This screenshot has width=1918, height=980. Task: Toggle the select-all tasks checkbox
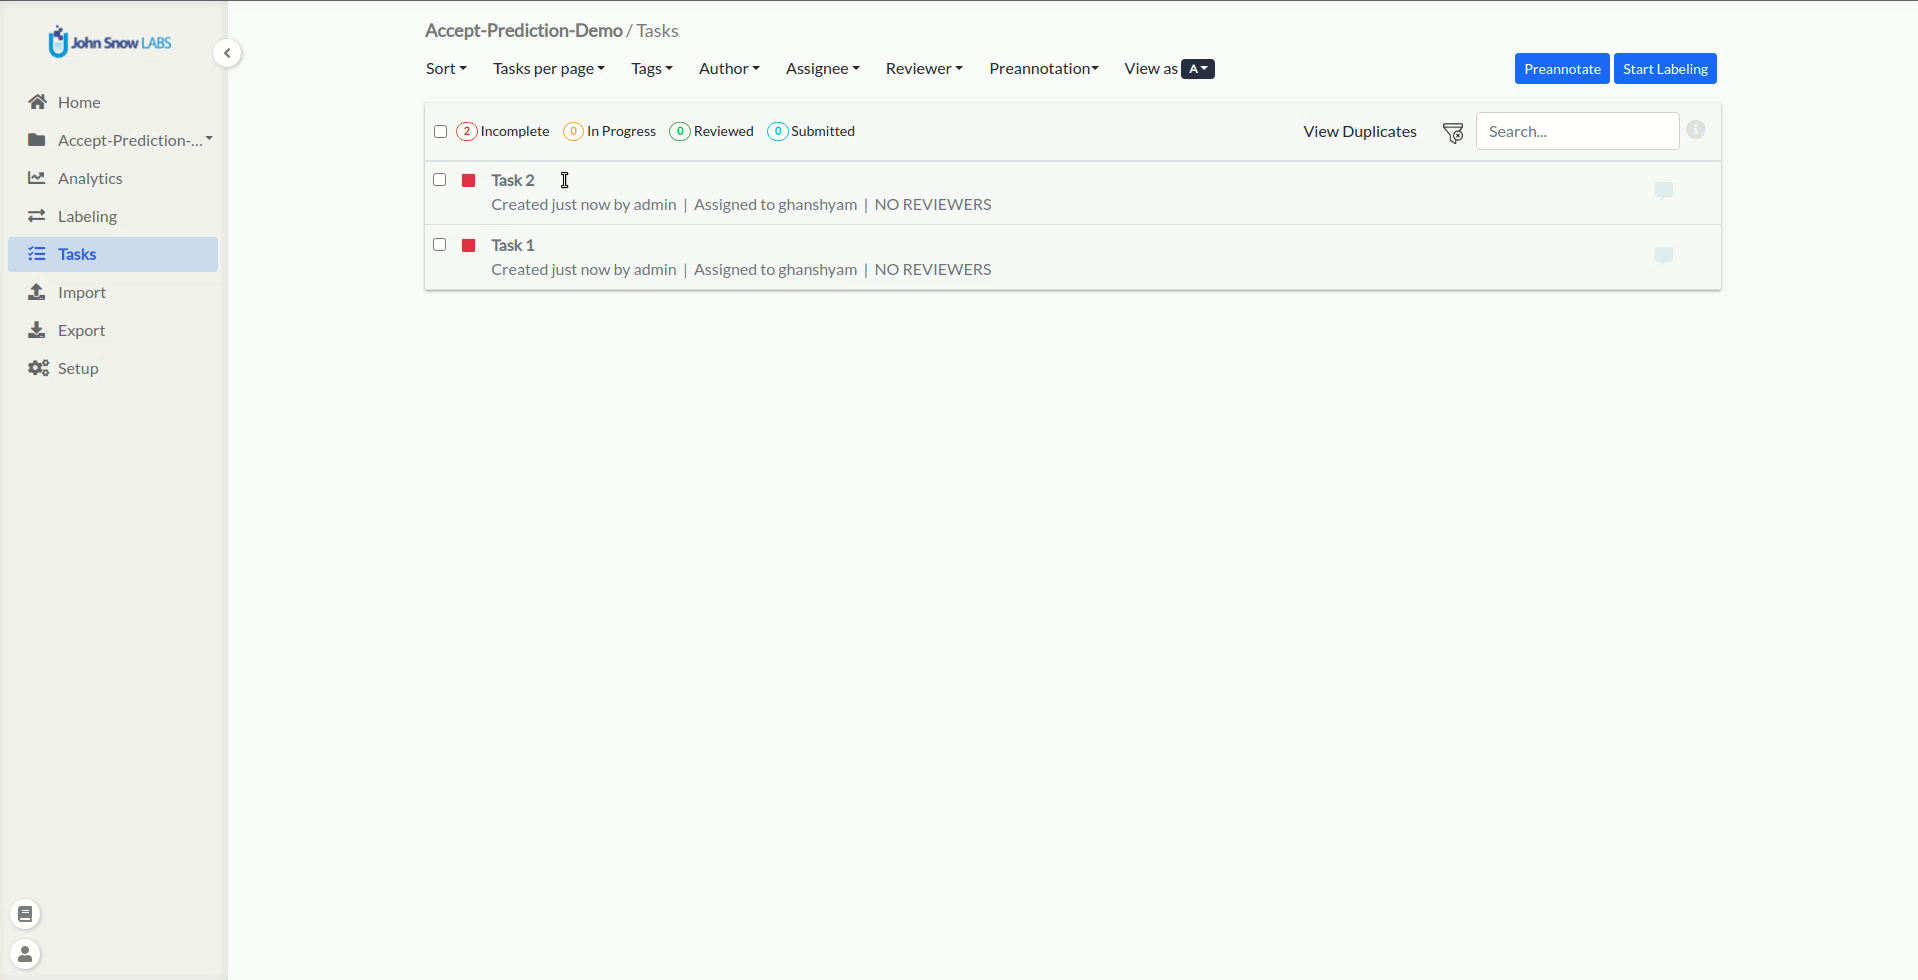(440, 131)
